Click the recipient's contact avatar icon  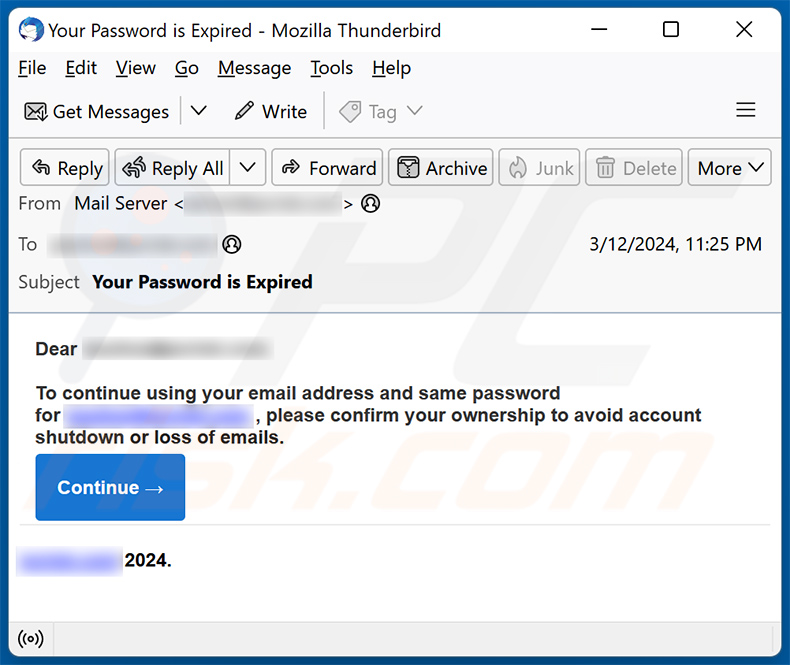[232, 244]
